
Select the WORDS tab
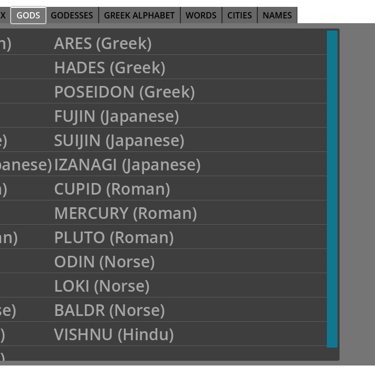tap(201, 15)
